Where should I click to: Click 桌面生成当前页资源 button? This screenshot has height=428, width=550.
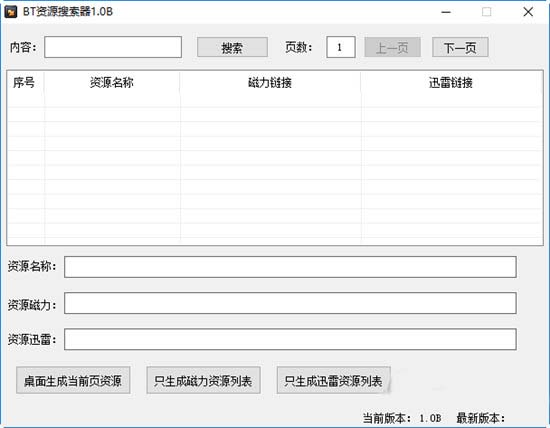[x=73, y=380]
